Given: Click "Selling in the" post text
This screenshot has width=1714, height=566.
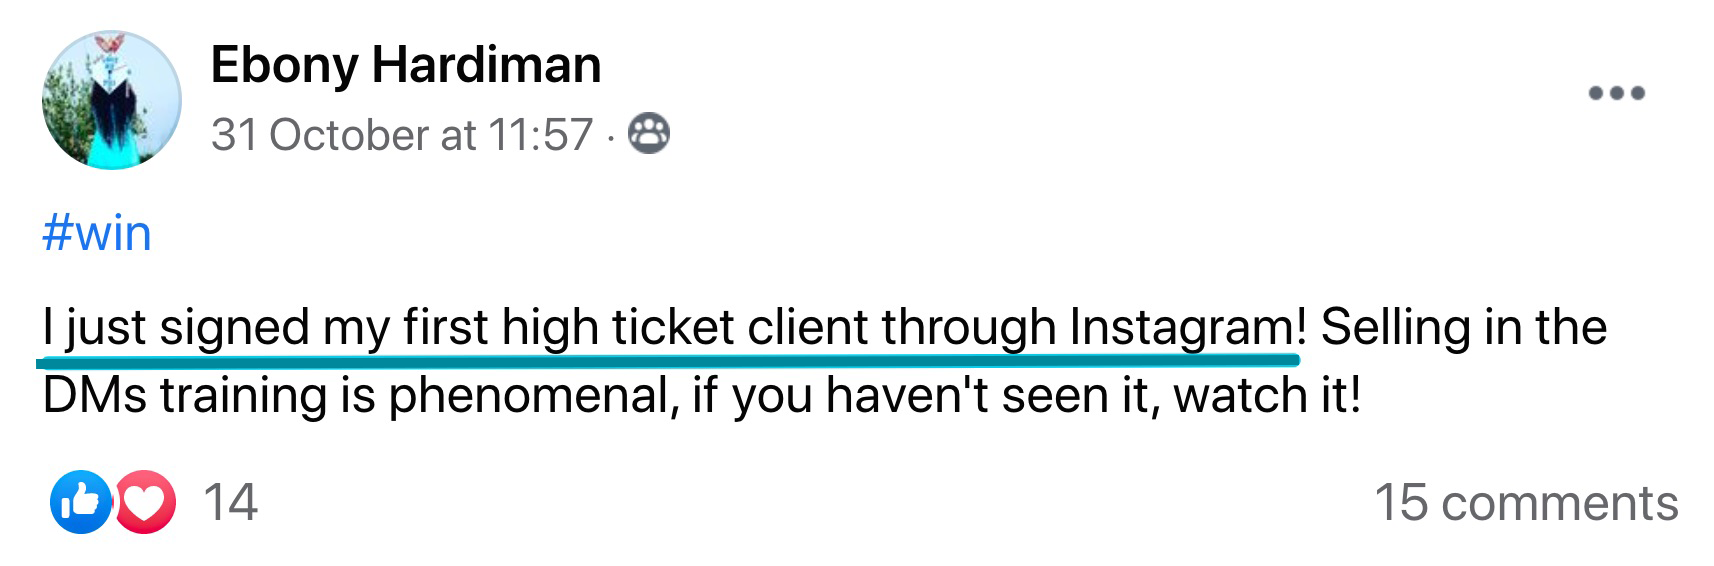Looking at the screenshot, I should [1463, 327].
